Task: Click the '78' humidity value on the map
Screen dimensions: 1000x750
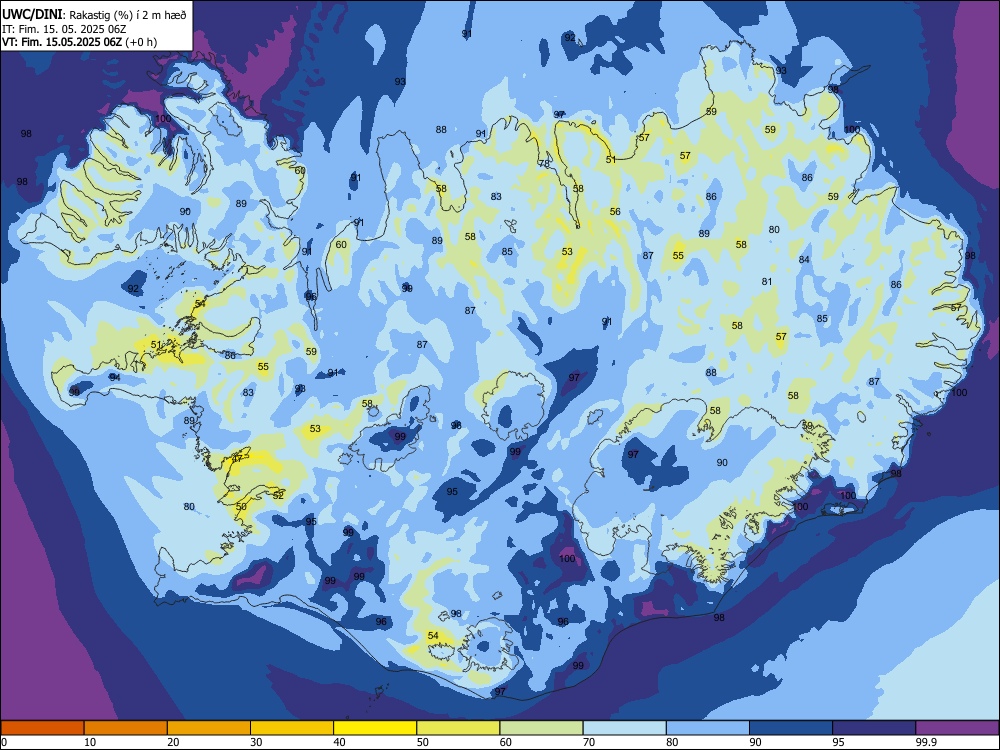Action: 543,163
